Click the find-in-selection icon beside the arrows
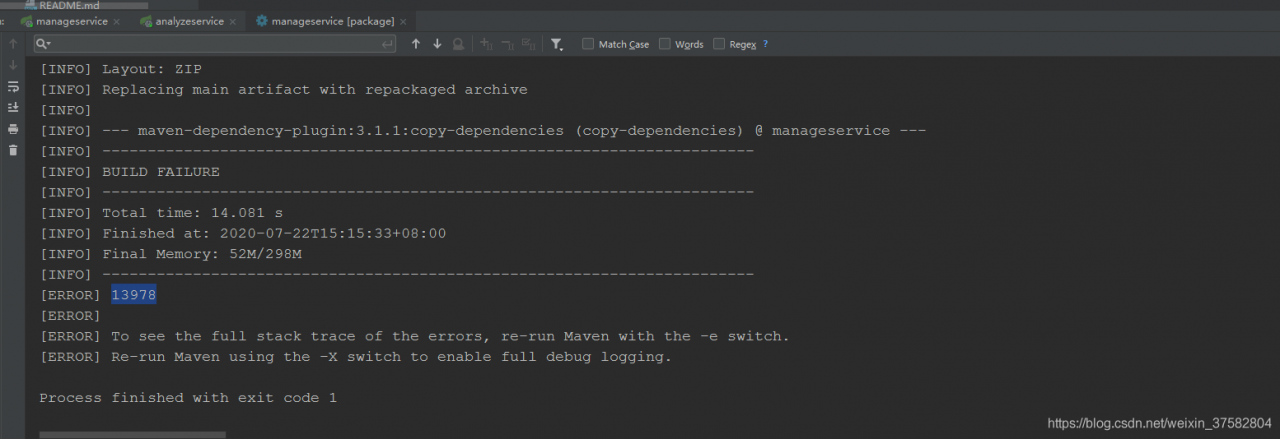This screenshot has height=439, width=1280. [458, 44]
